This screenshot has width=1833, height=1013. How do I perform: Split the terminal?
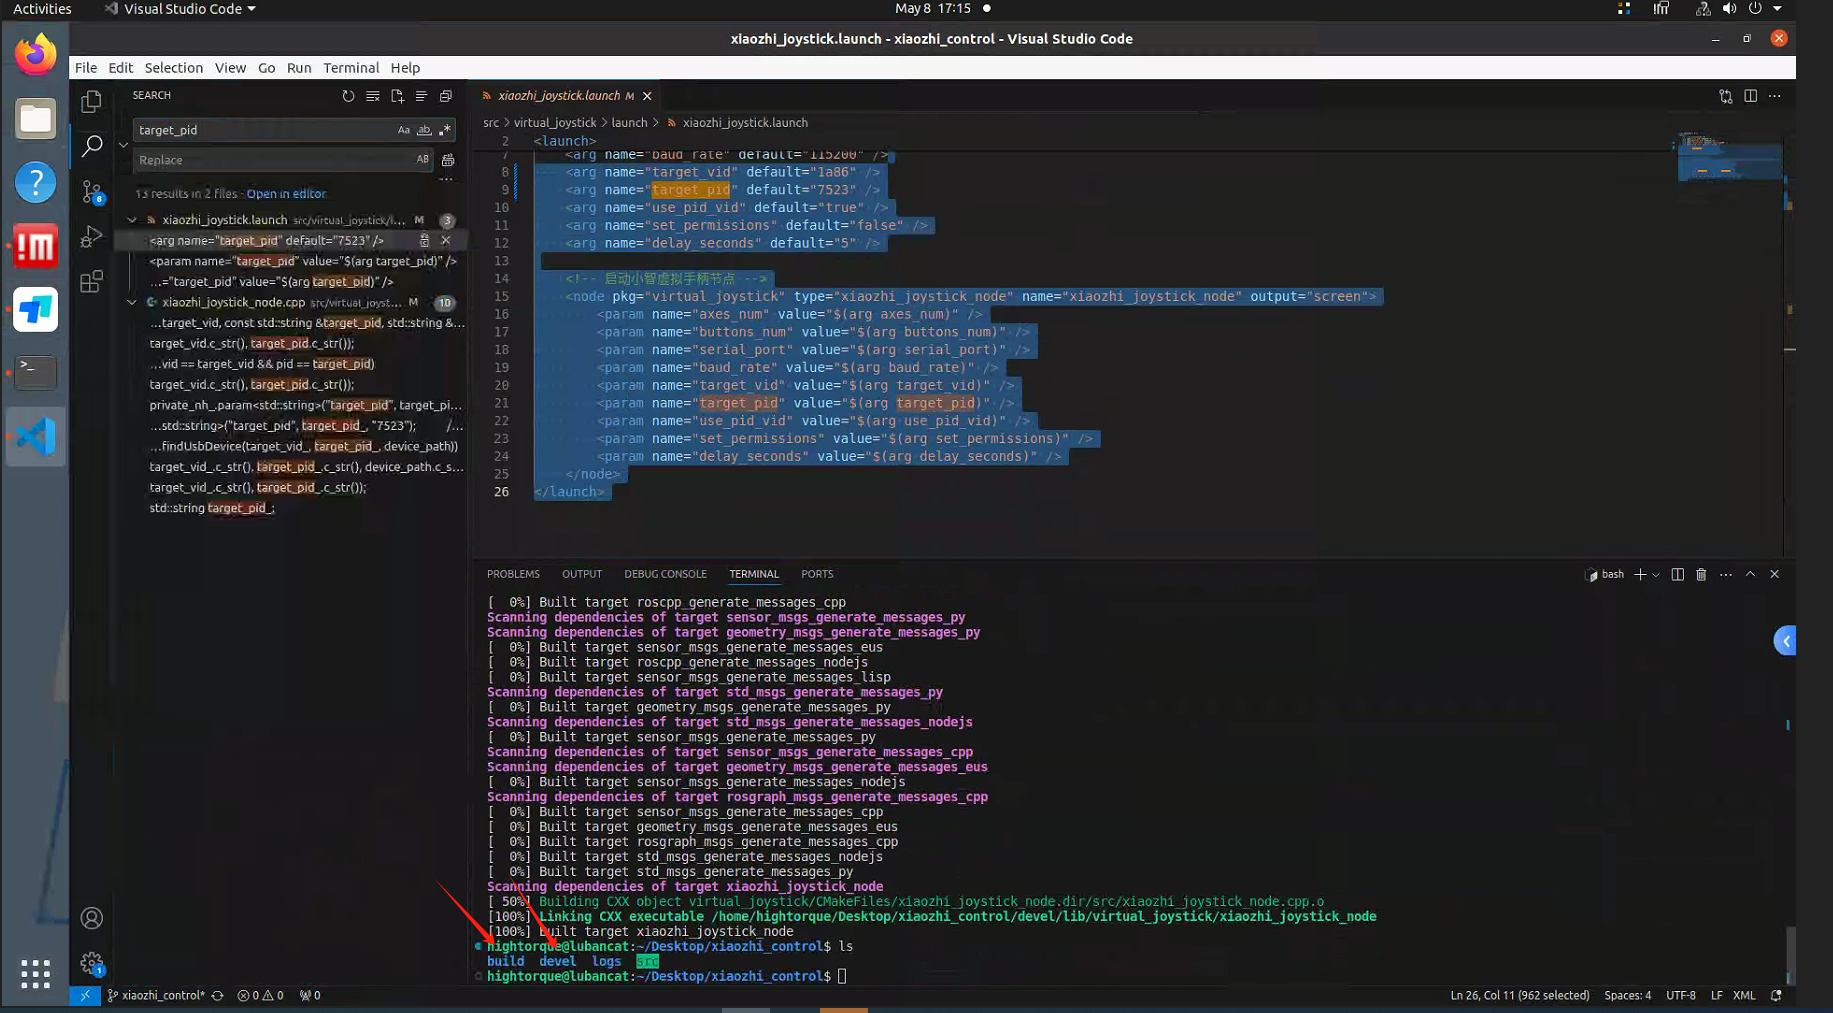[1677, 574]
